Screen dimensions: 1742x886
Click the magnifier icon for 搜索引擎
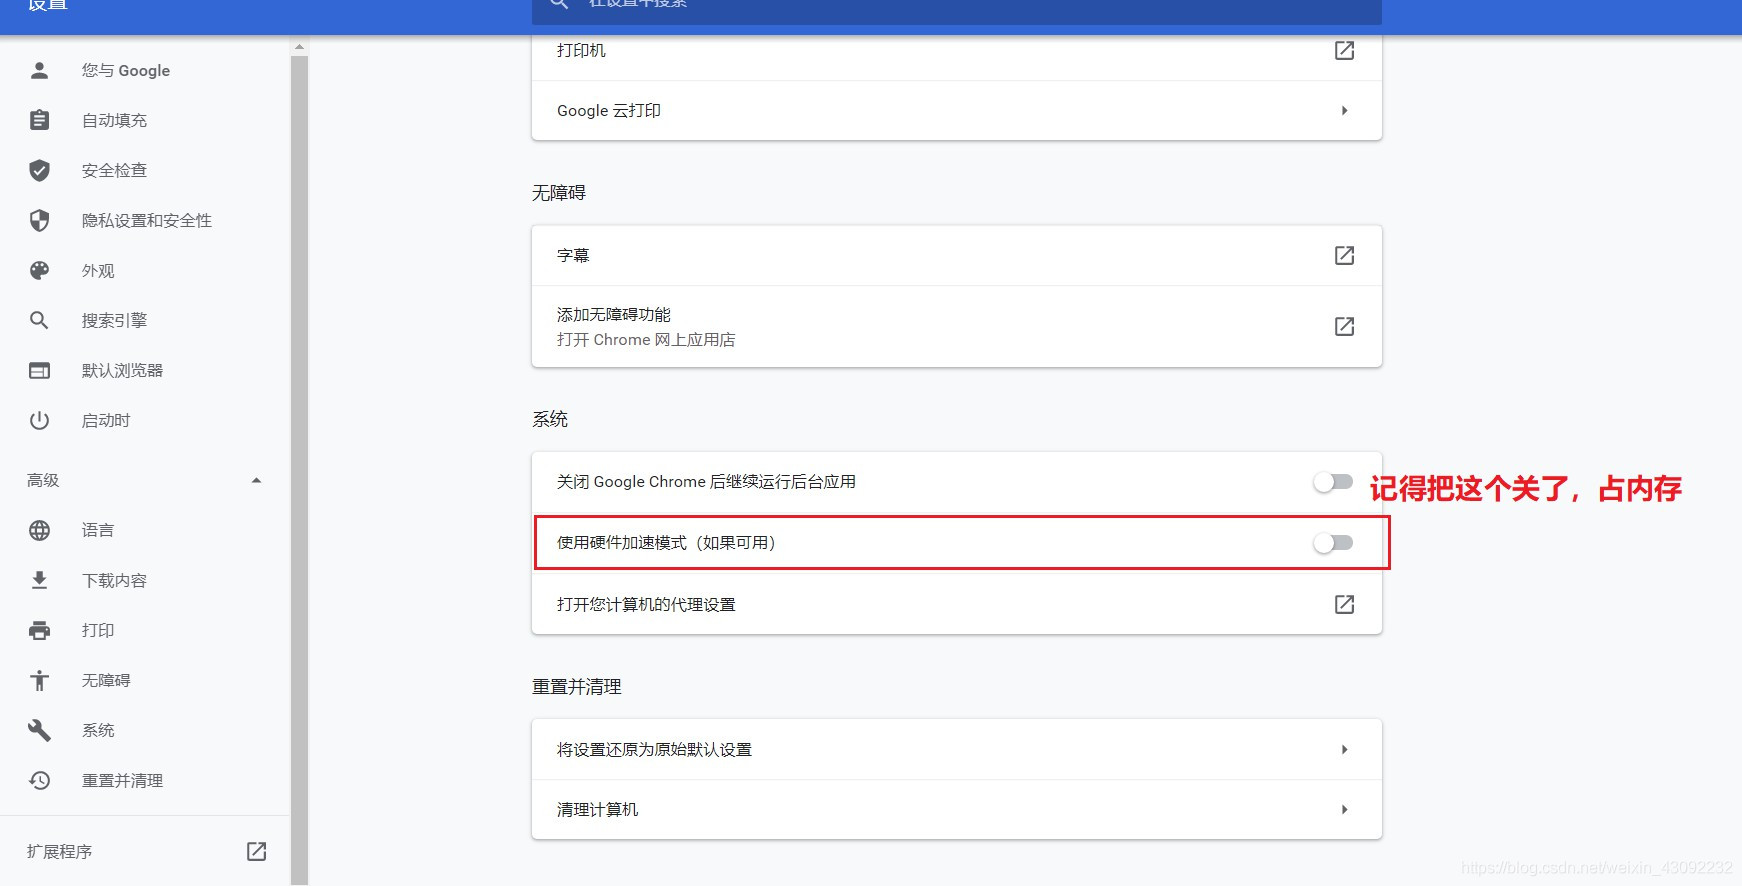coord(39,320)
